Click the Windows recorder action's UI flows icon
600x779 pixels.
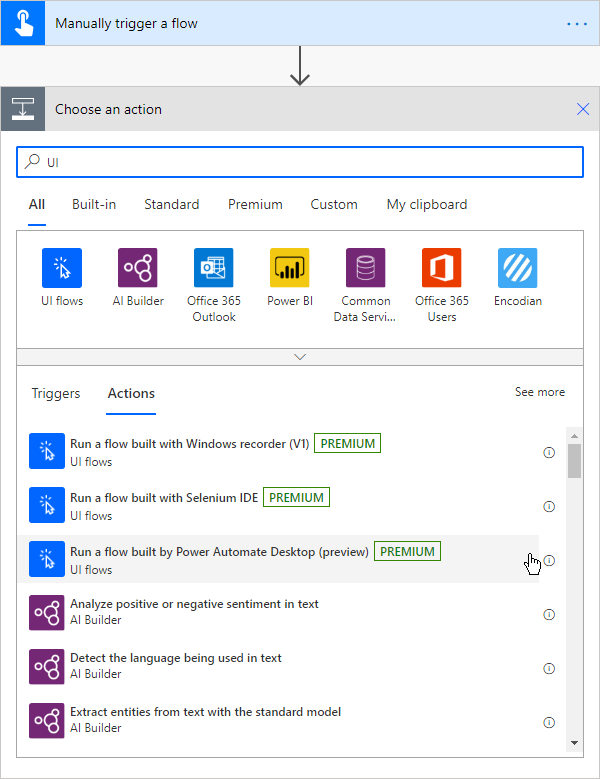[47, 451]
